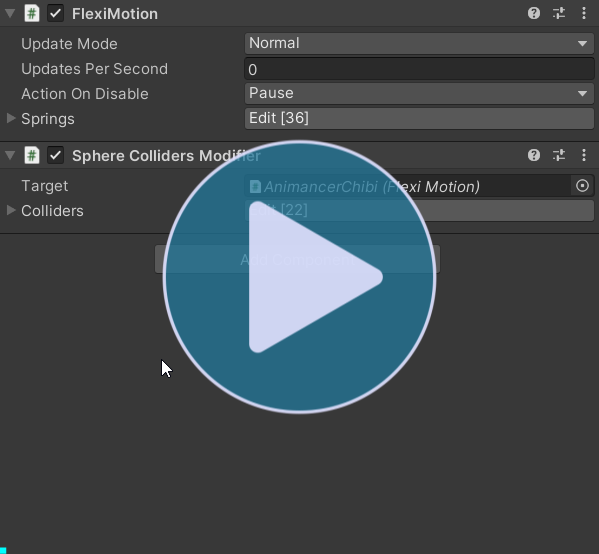This screenshot has height=554, width=599.
Task: Click the Updates Per Second field
Action: pyautogui.click(x=419, y=69)
